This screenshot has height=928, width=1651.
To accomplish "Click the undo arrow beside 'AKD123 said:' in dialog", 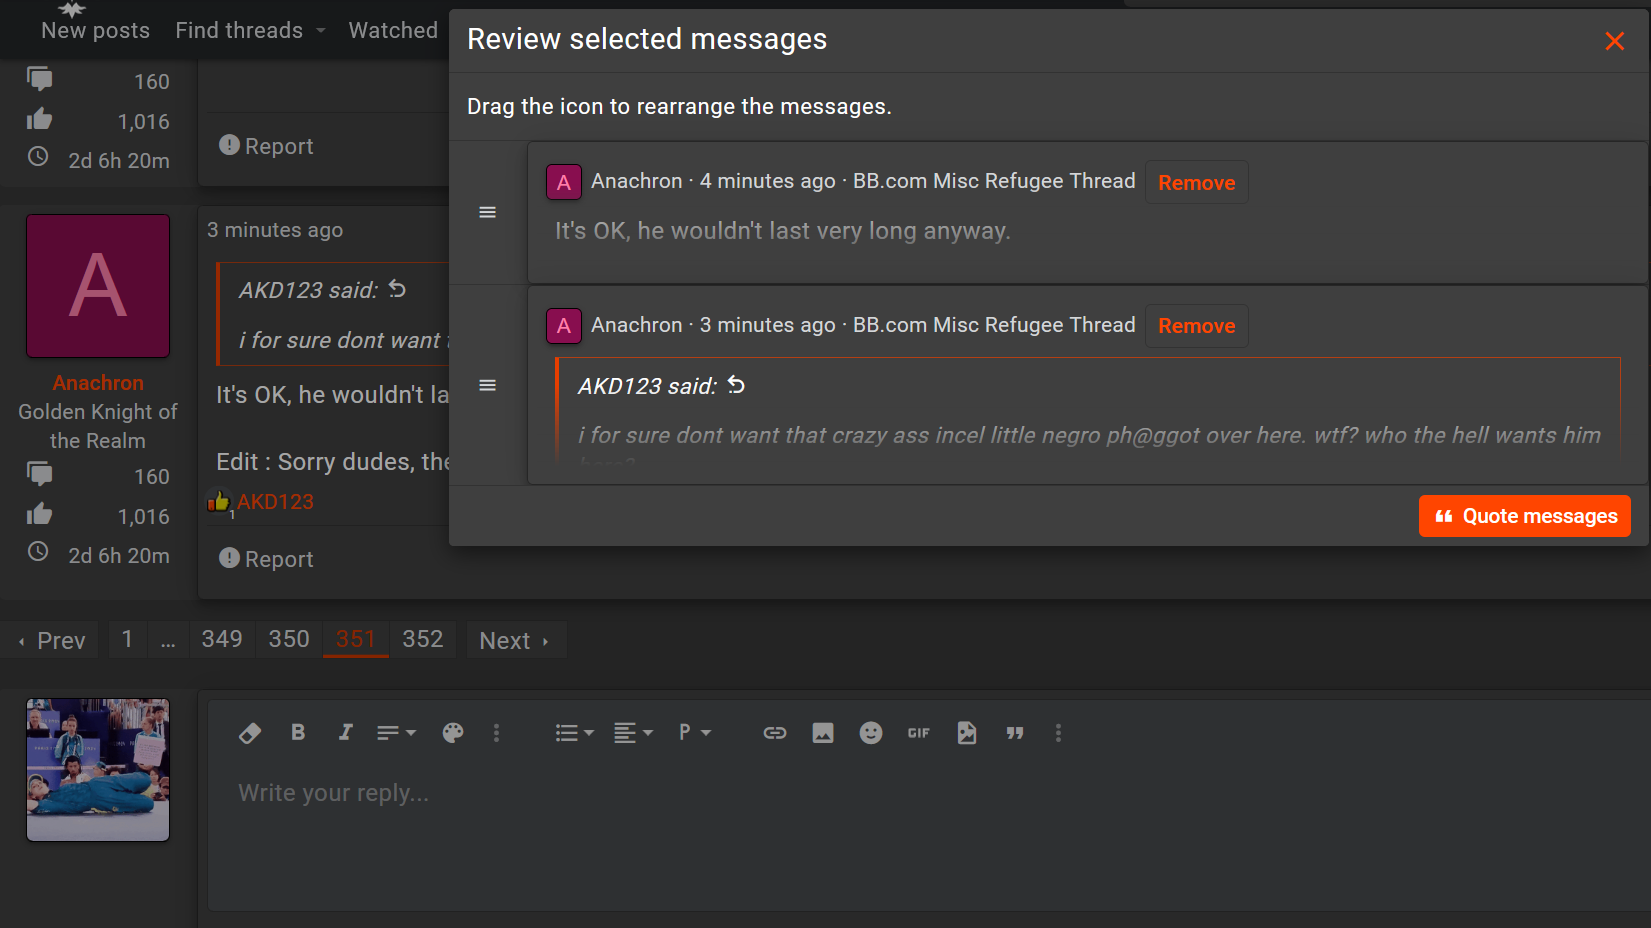I will (737, 385).
